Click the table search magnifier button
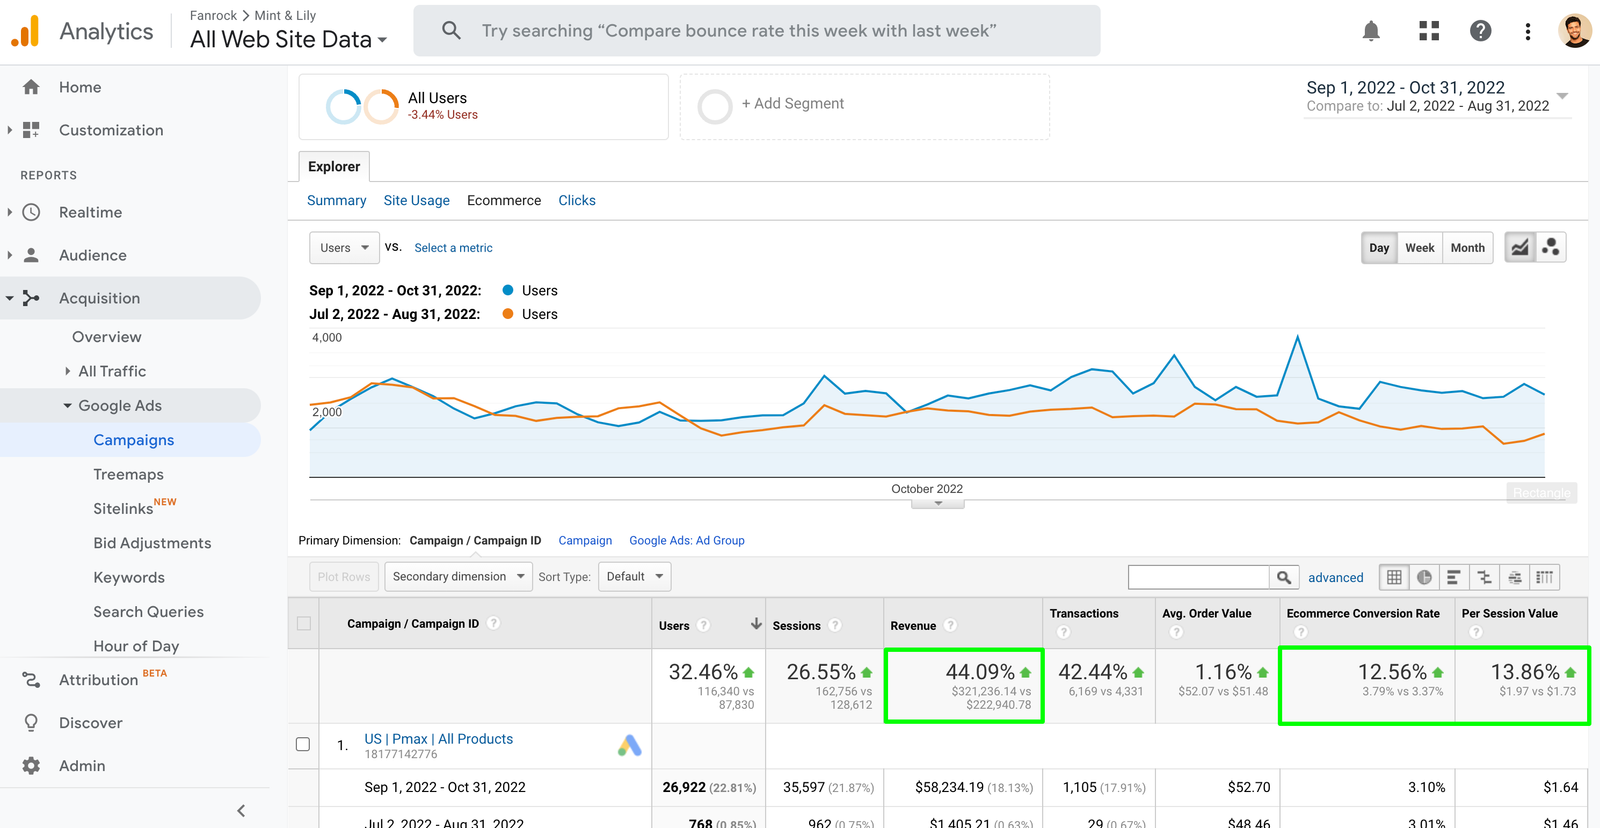This screenshot has height=828, width=1600. [x=1284, y=577]
